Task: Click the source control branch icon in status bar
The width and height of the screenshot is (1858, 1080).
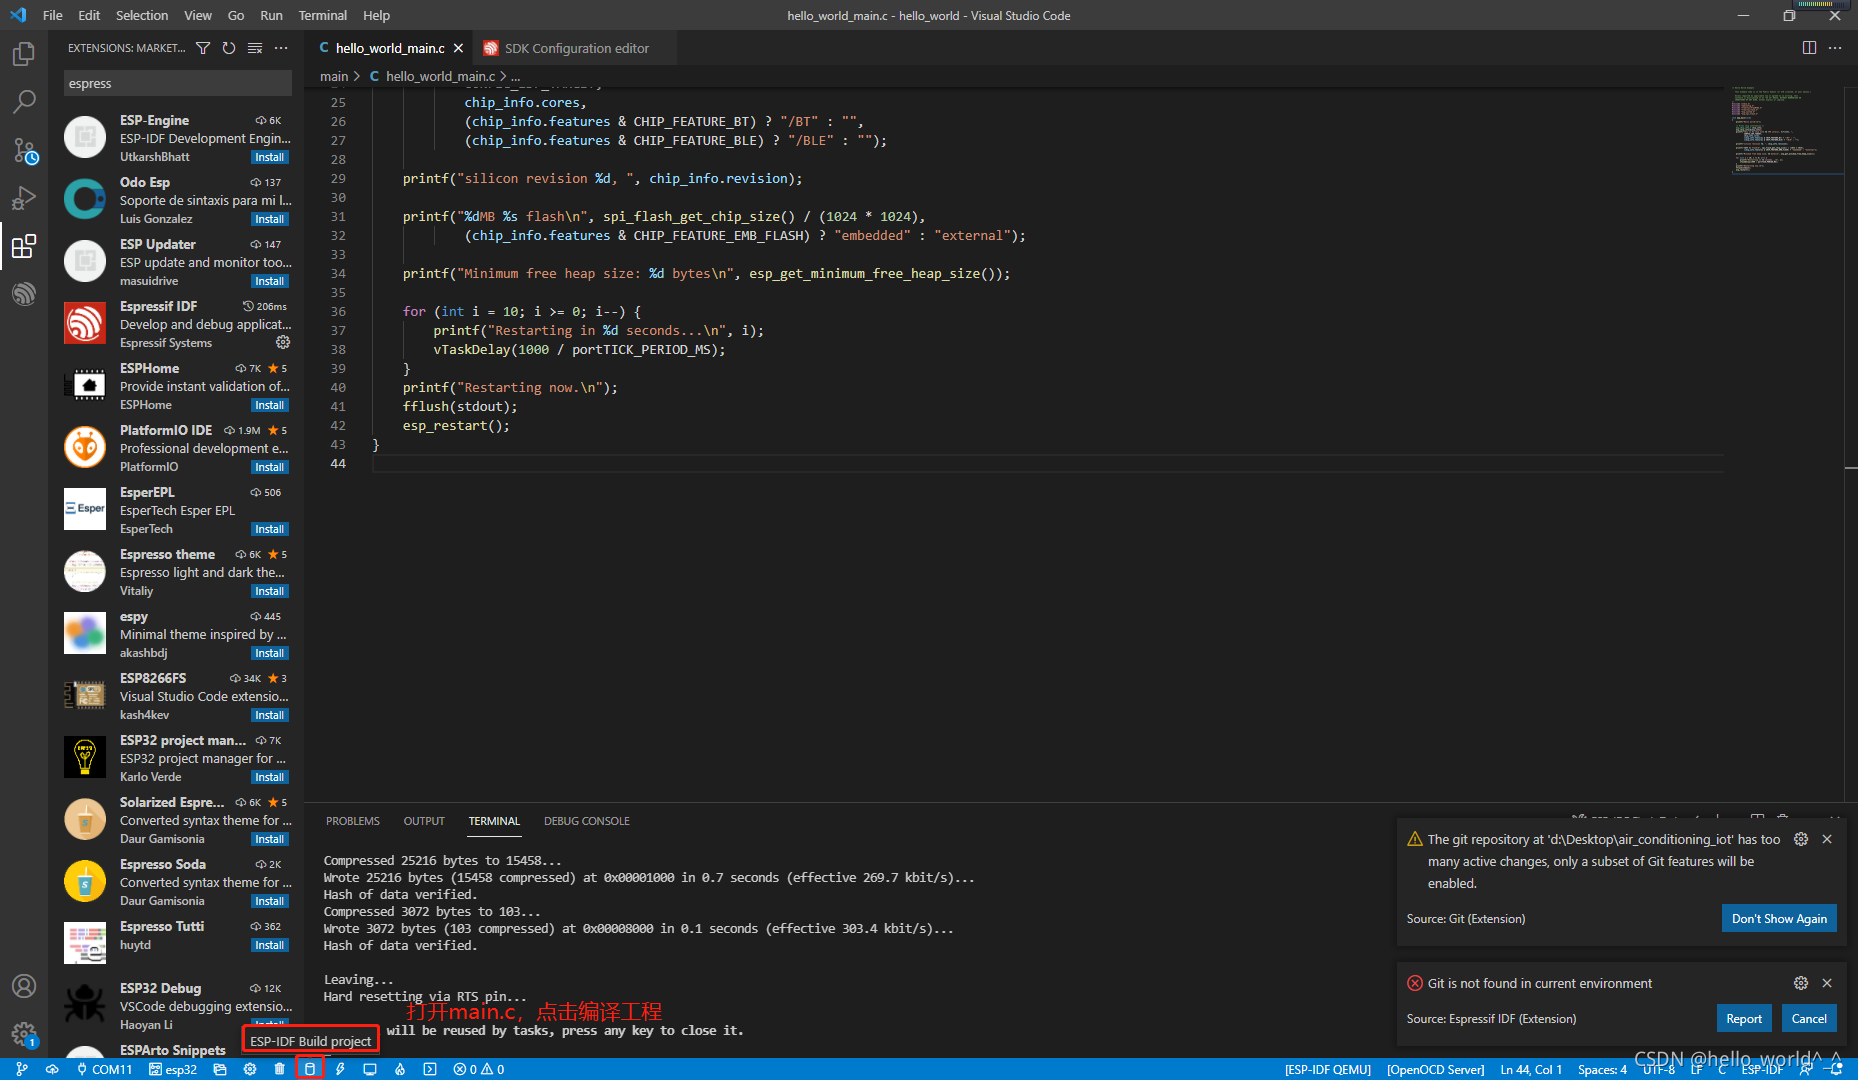Action: pyautogui.click(x=22, y=1069)
